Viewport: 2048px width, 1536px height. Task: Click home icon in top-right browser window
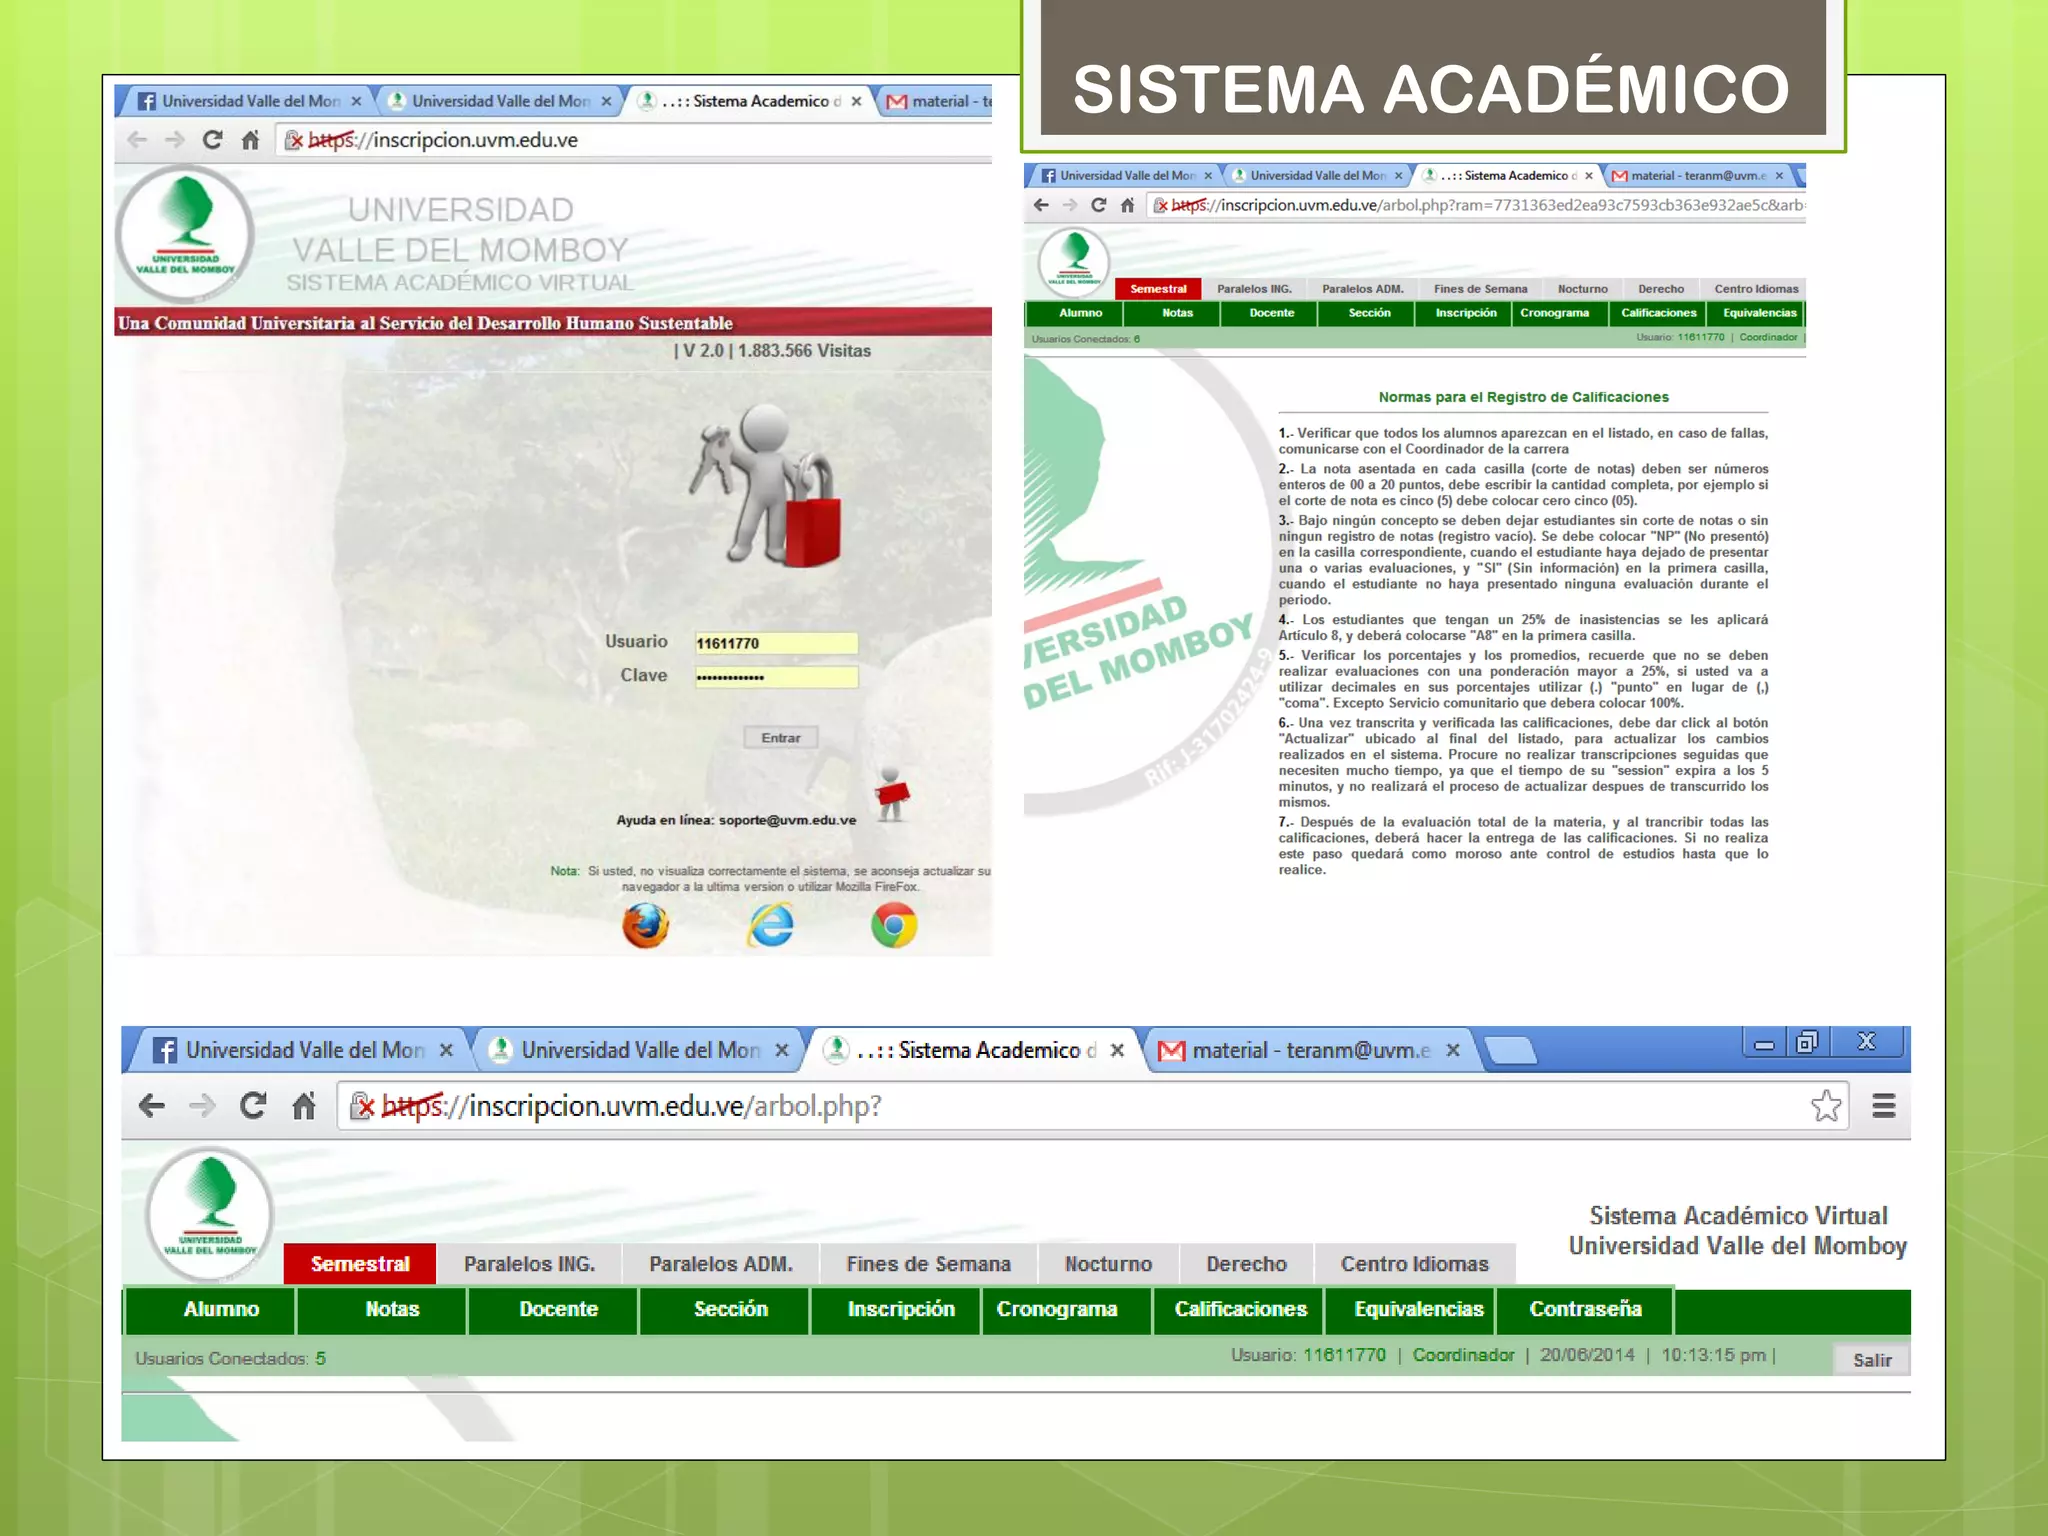(x=1127, y=205)
